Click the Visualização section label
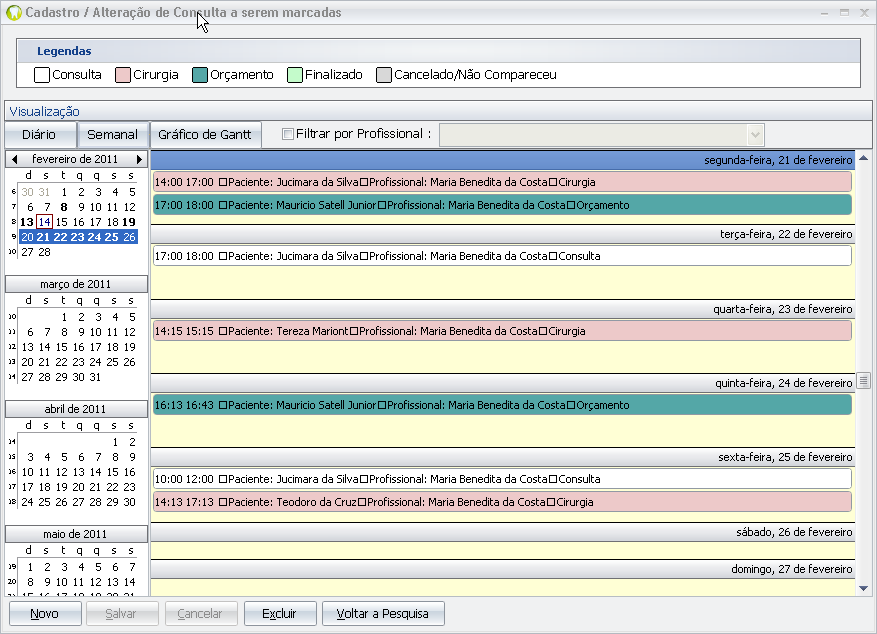The height and width of the screenshot is (634, 877). click(x=45, y=112)
